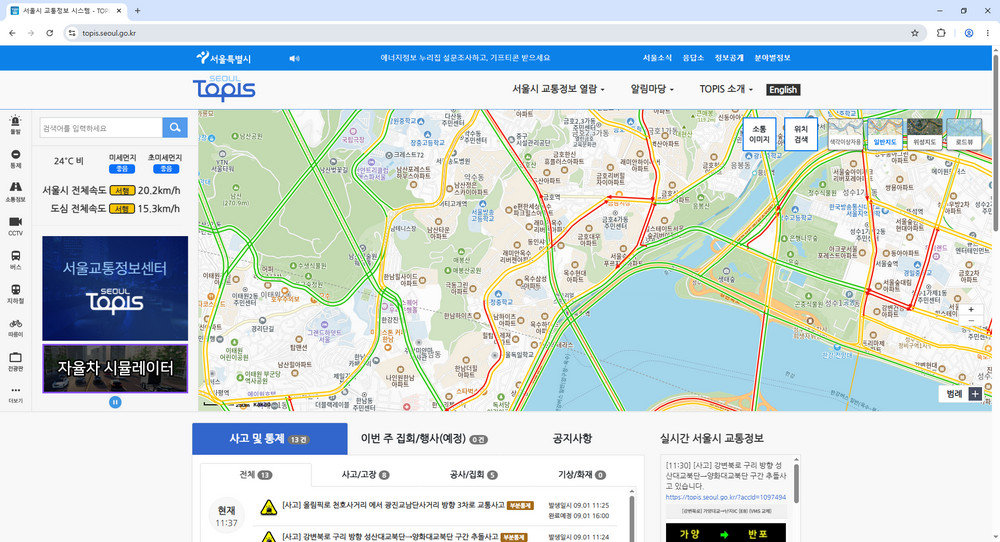Expand the 범례 legend plus button
The height and width of the screenshot is (542, 1000).
[975, 394]
